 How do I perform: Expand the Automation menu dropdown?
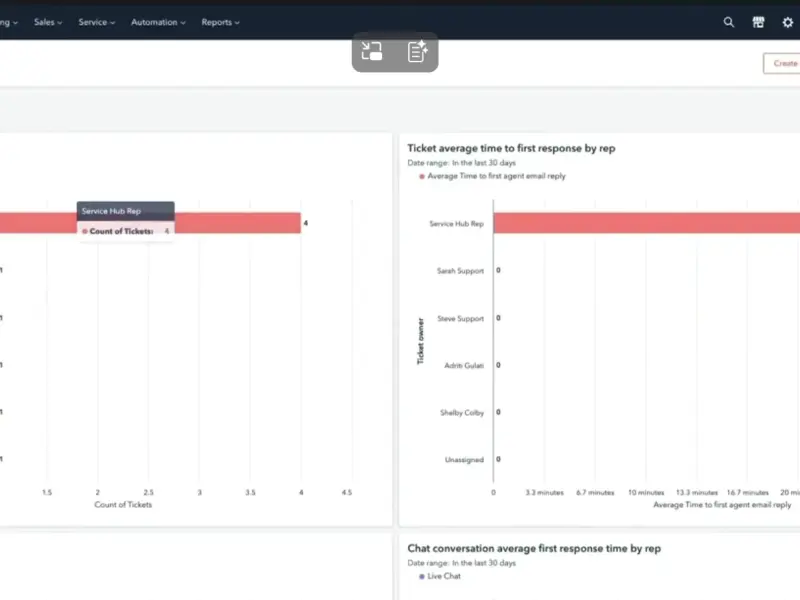(159, 22)
